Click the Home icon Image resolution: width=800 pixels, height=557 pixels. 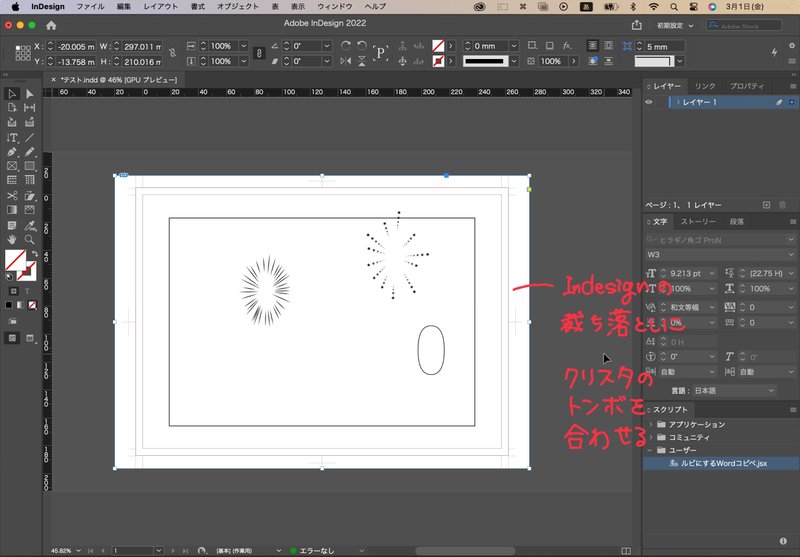51,25
